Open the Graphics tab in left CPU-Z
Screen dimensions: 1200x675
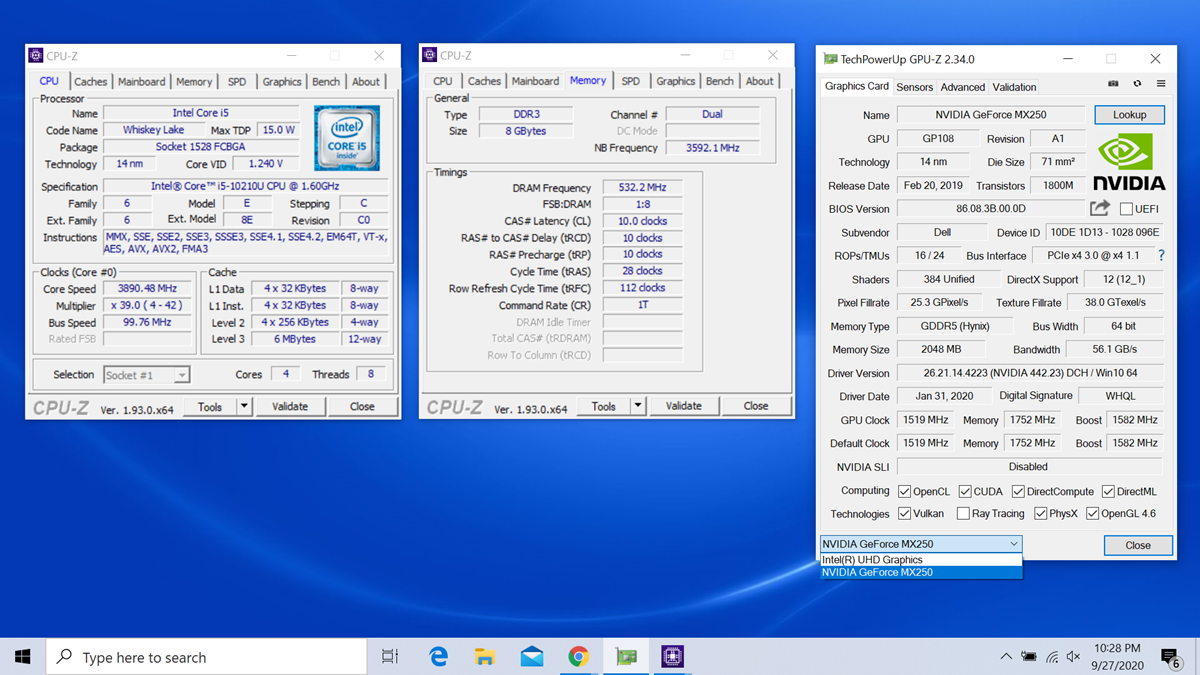(x=282, y=82)
